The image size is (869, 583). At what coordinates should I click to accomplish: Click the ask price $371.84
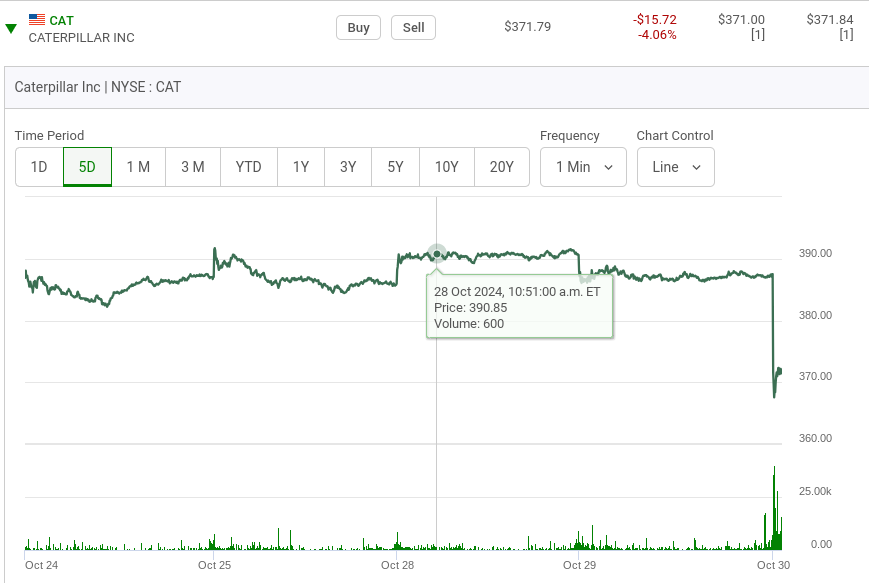pos(830,19)
